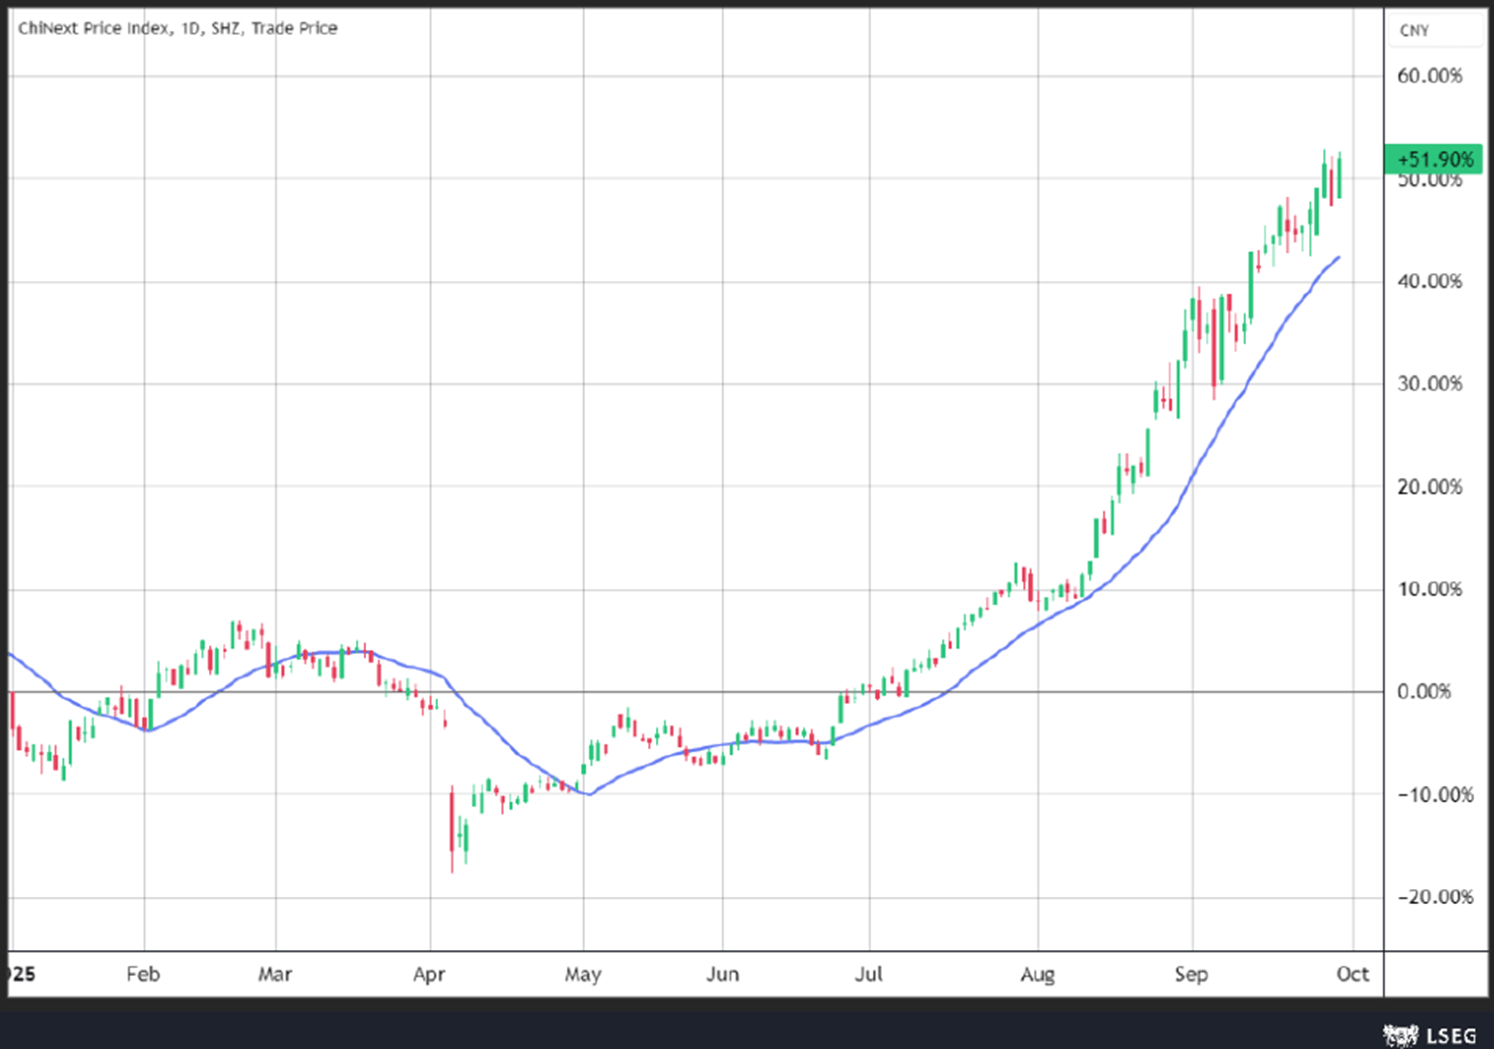The image size is (1494, 1049).
Task: Click the 40.00% axis label
Action: point(1430,282)
